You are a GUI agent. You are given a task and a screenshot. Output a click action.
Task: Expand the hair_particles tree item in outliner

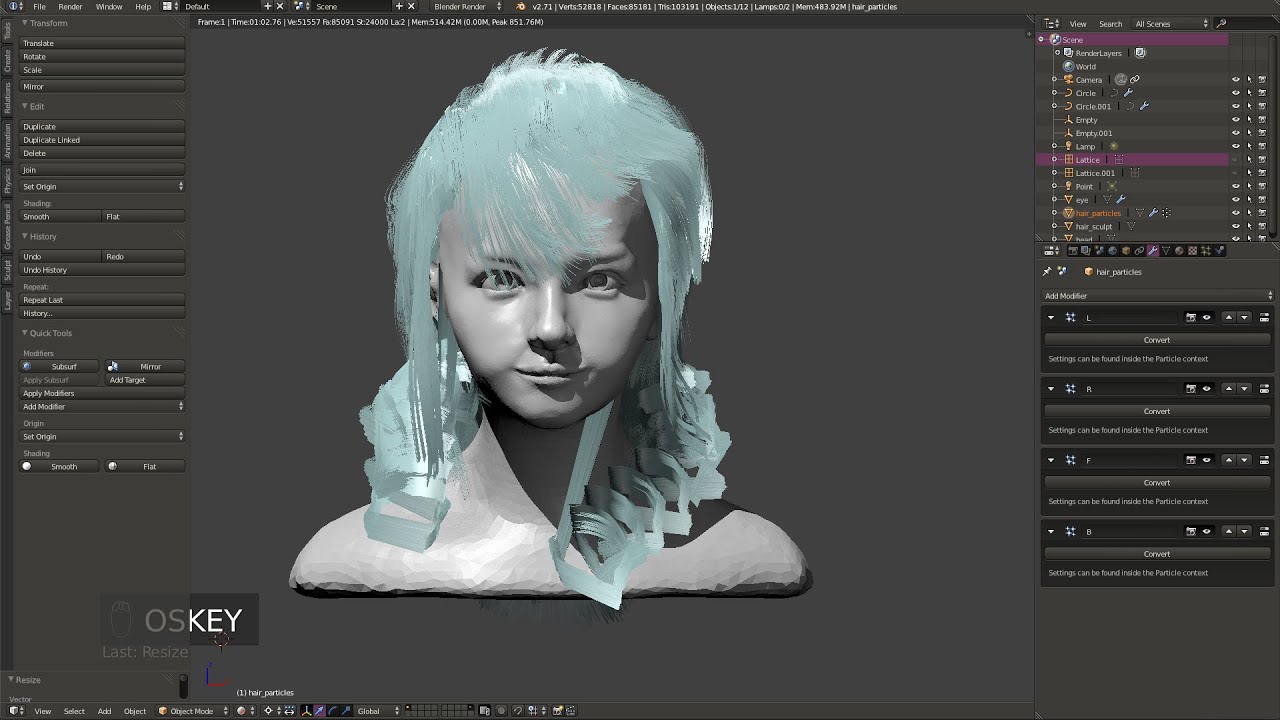coord(1054,213)
